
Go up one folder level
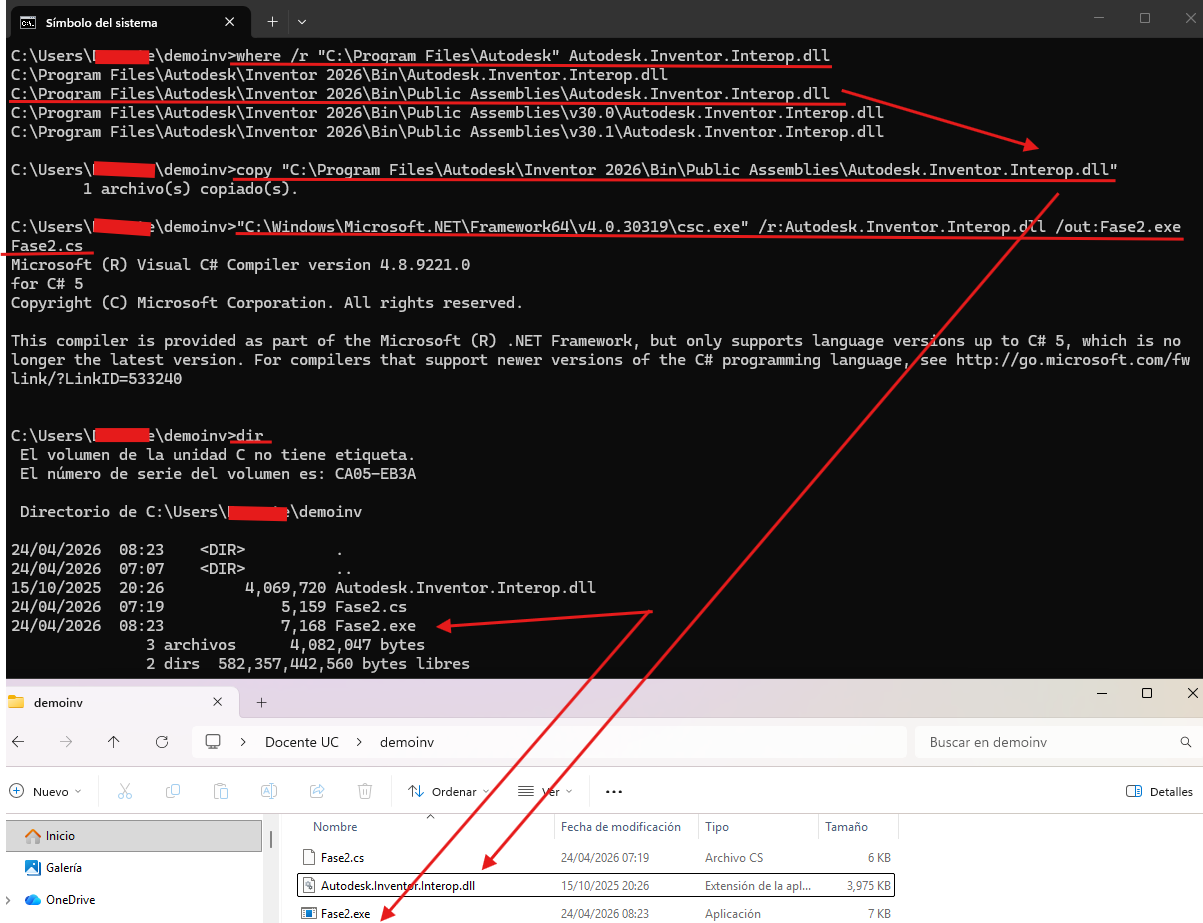click(x=114, y=742)
